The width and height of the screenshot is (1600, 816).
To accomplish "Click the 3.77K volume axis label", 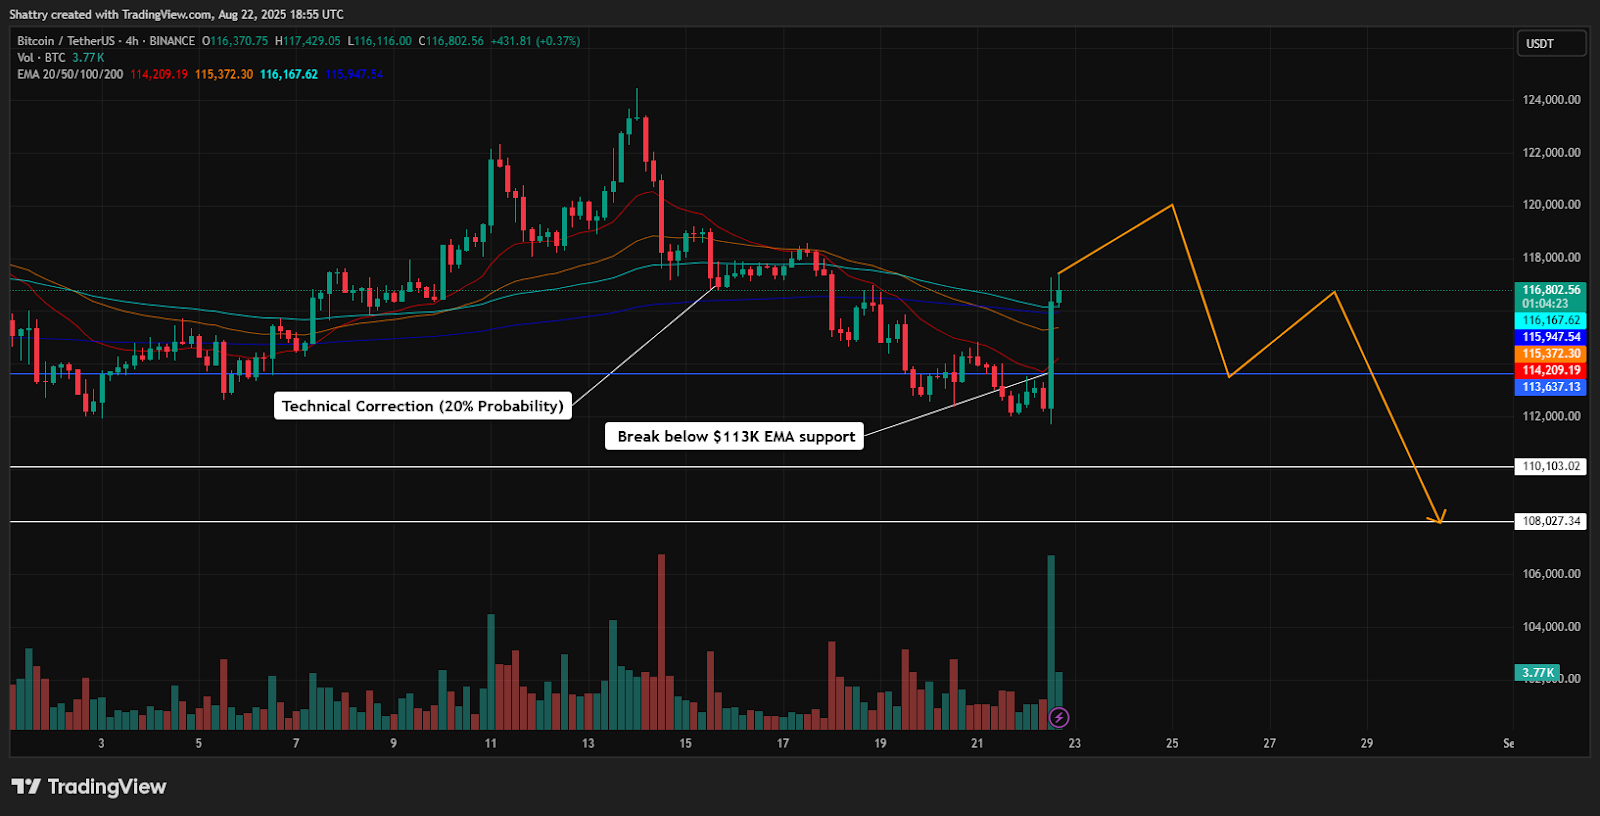I will coord(1538,672).
